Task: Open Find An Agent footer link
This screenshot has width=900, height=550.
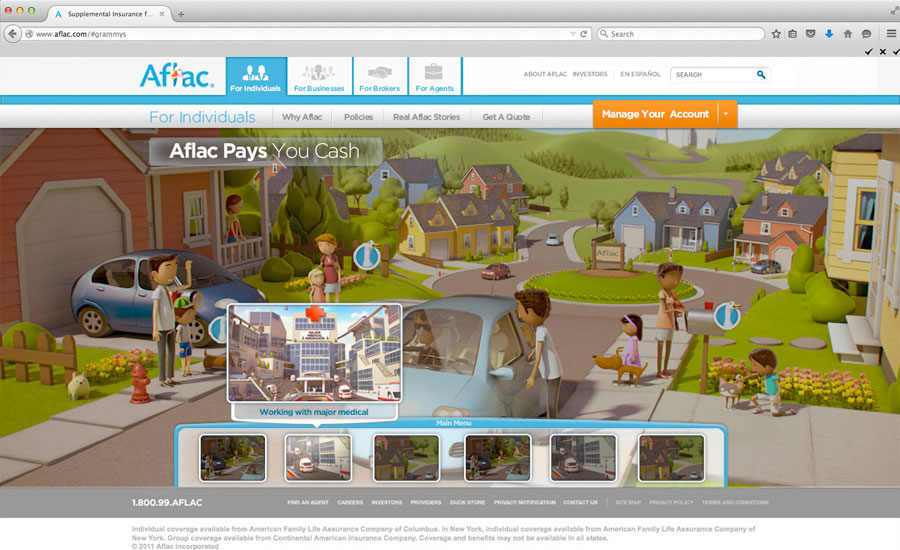Action: [308, 502]
